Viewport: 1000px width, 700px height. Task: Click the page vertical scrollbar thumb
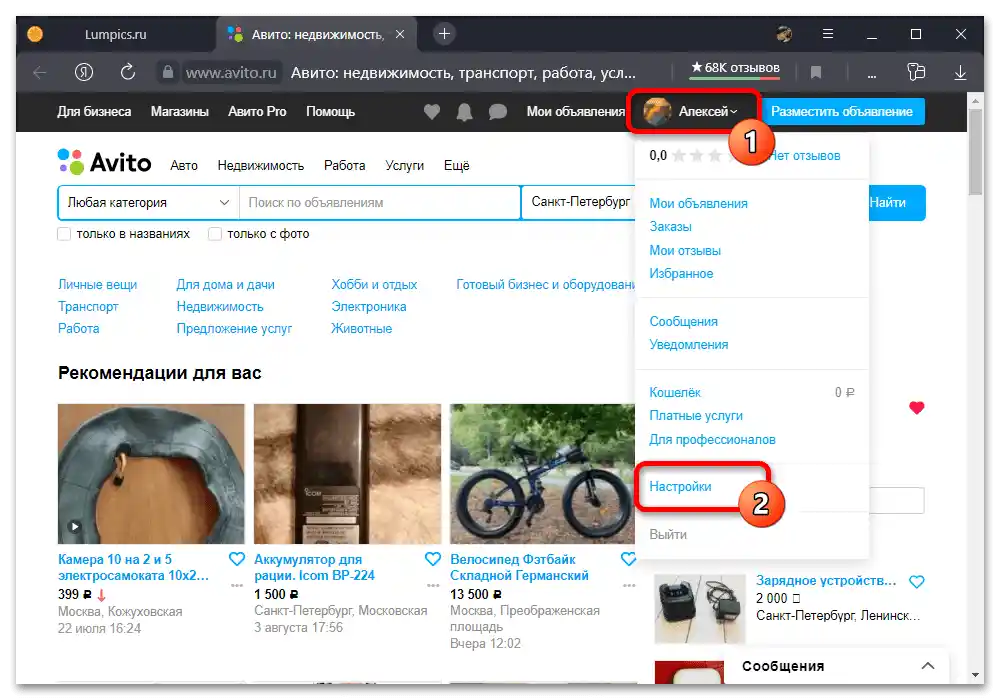tap(975, 151)
